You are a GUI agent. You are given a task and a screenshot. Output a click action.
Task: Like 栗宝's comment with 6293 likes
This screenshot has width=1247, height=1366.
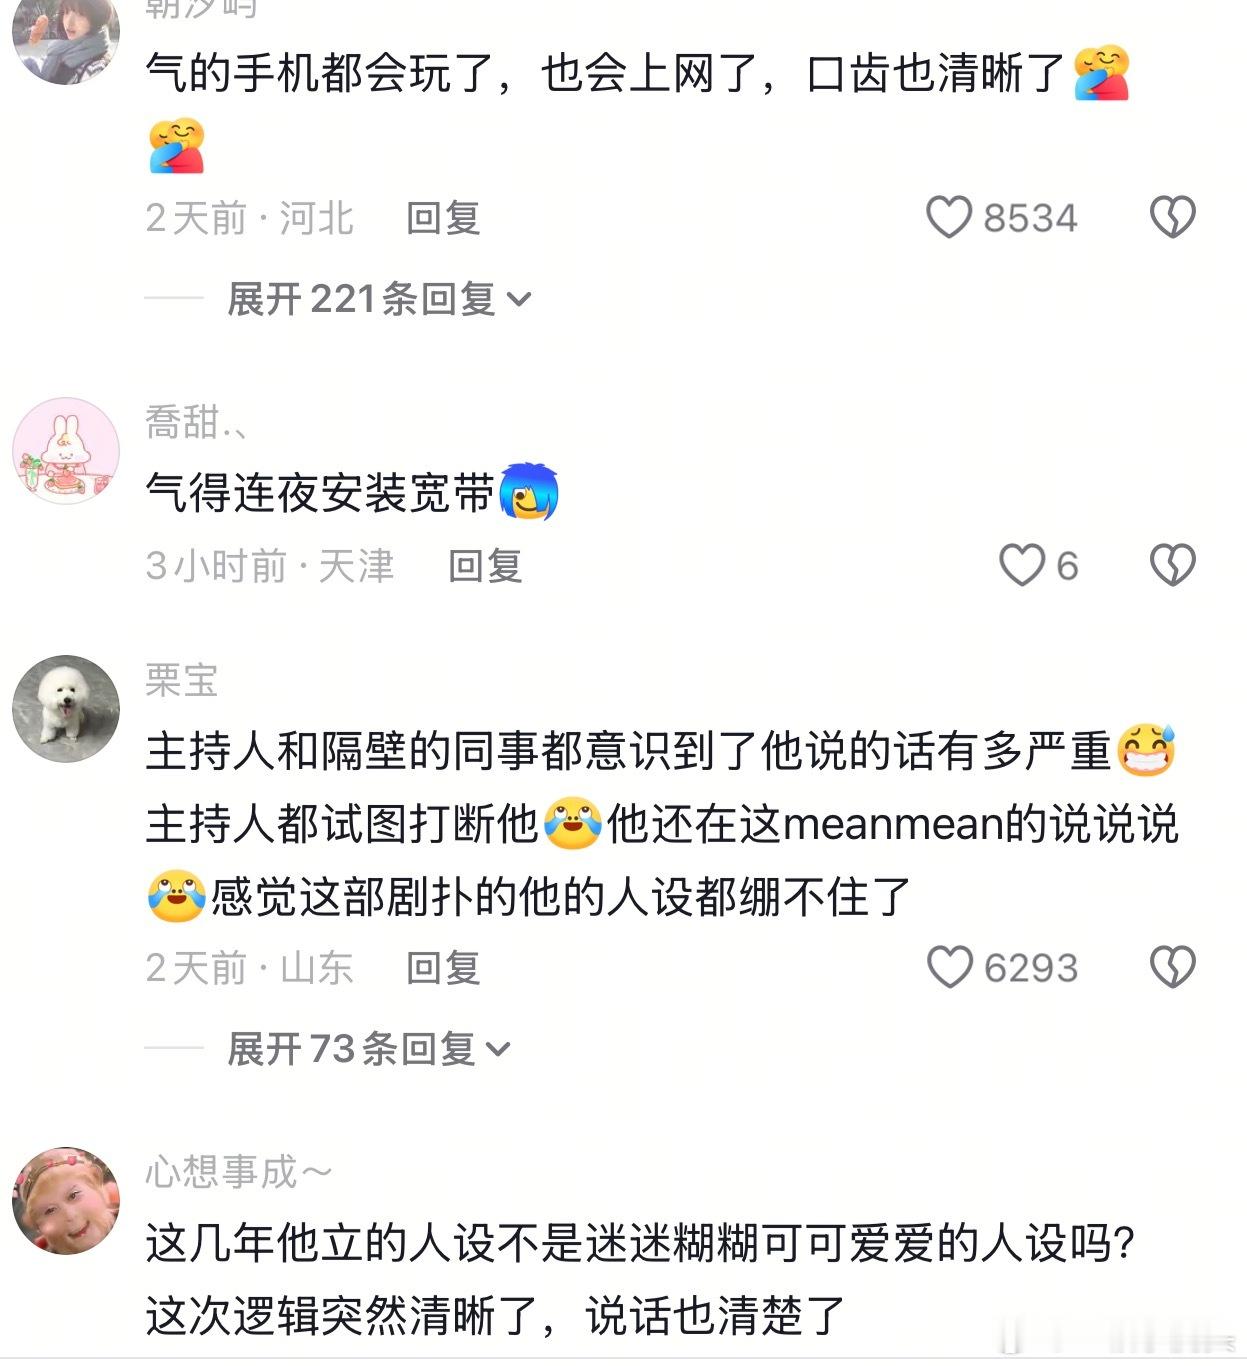click(949, 967)
